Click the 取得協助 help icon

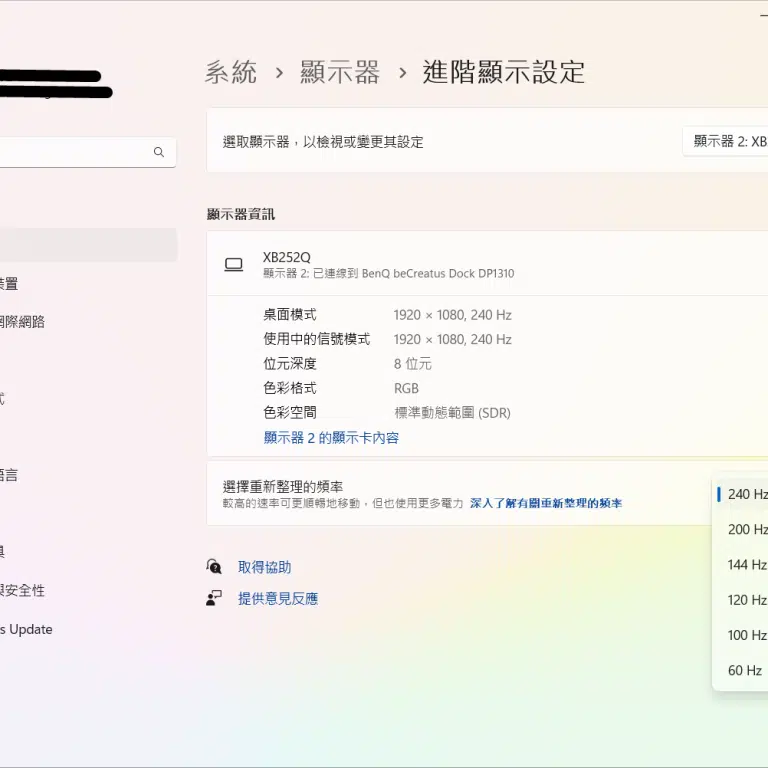(x=214, y=567)
